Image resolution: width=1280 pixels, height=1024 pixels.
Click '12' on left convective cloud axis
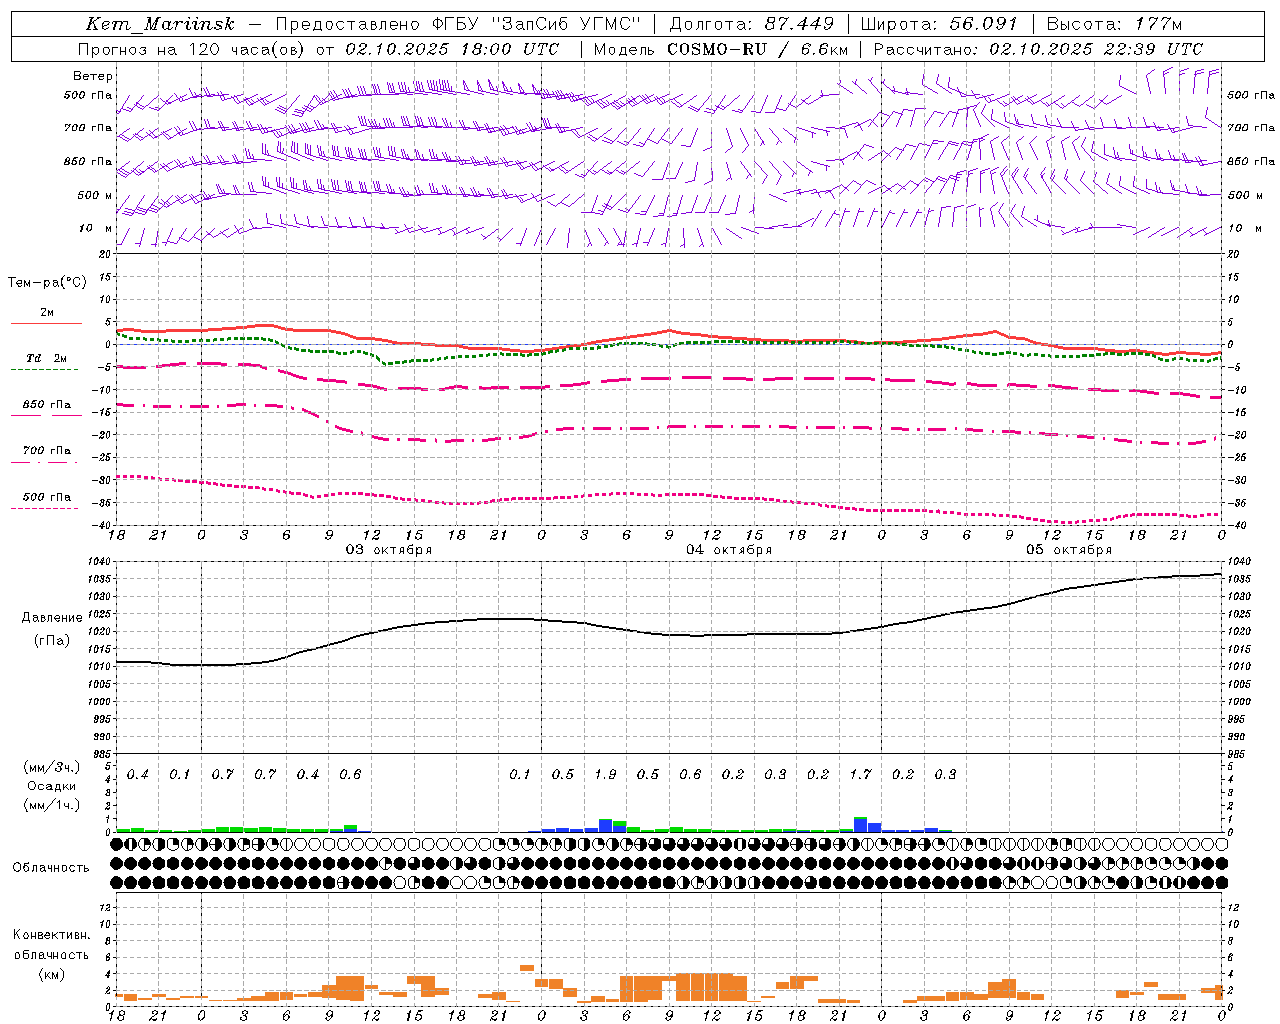106,908
